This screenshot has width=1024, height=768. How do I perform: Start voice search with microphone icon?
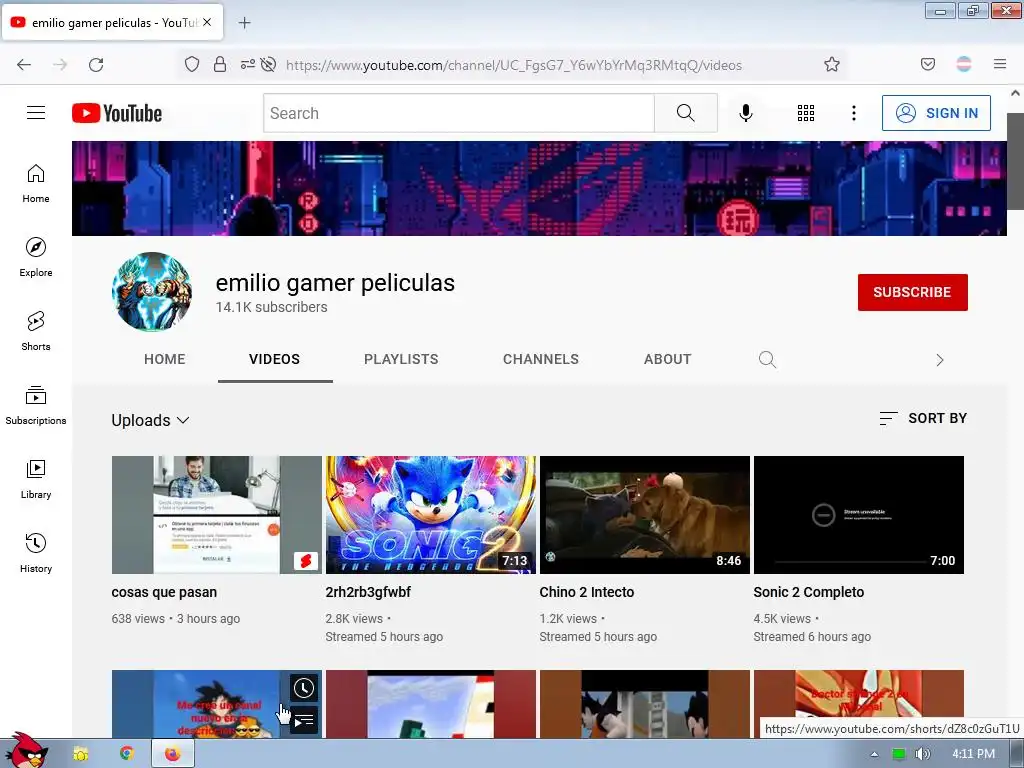tap(745, 113)
